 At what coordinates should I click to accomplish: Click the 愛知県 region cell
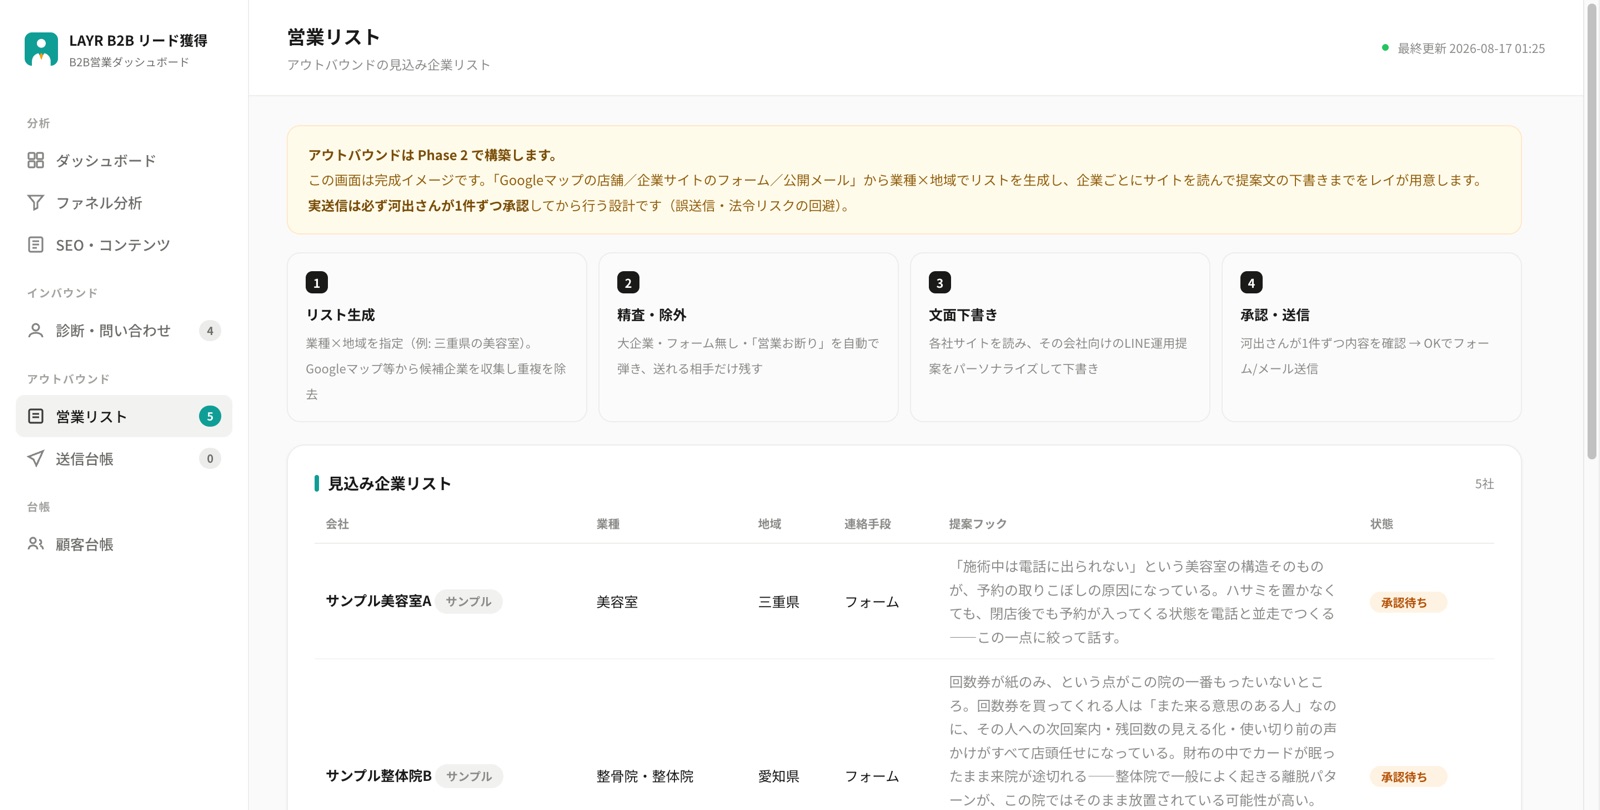click(778, 776)
